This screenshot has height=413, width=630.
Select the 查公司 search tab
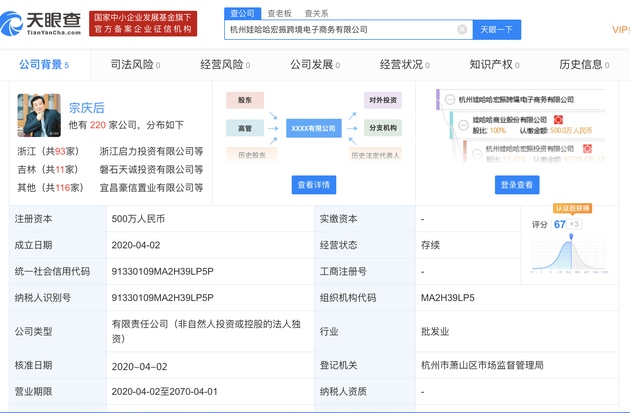coord(242,13)
